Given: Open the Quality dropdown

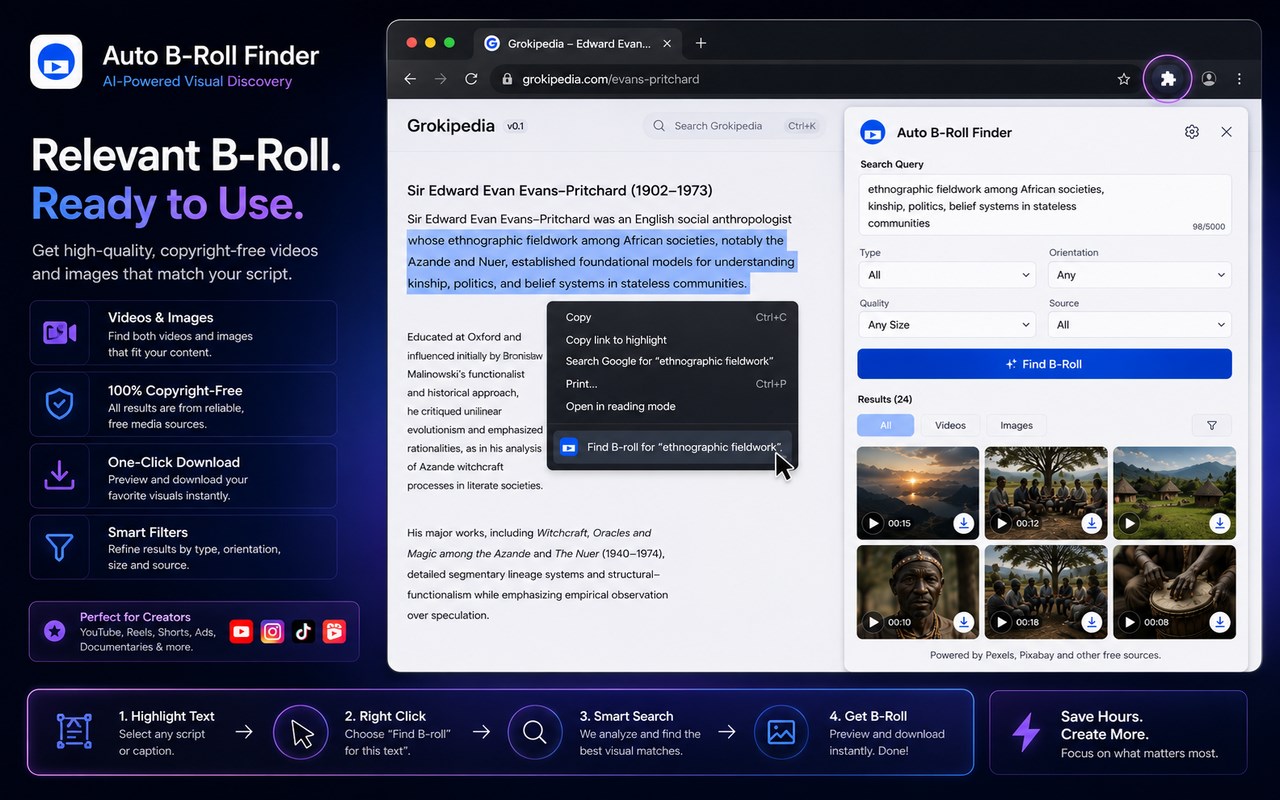Looking at the screenshot, I should [x=945, y=325].
